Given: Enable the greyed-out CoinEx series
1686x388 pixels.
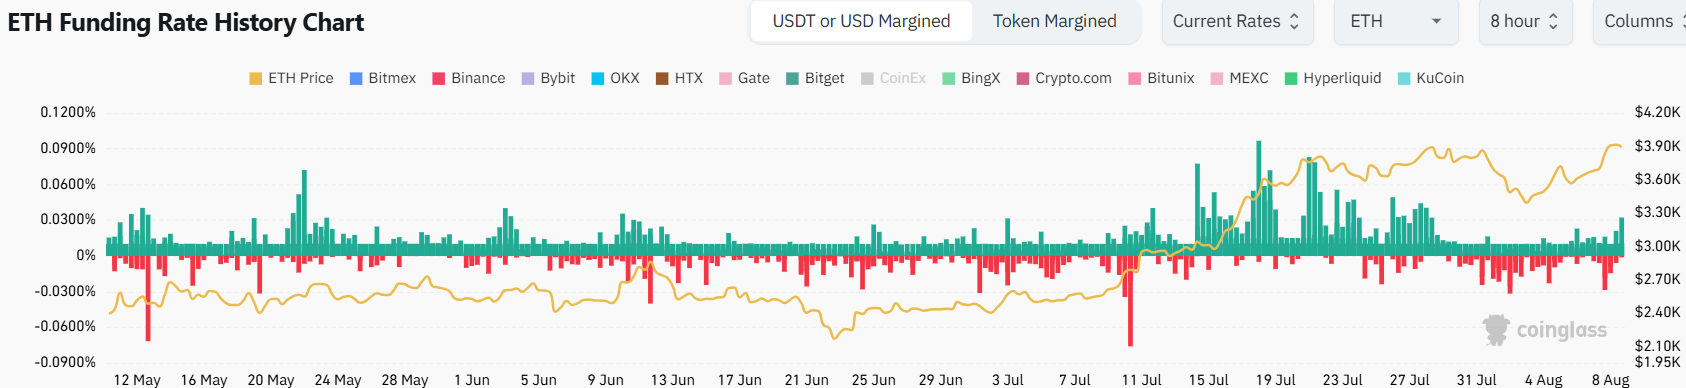Looking at the screenshot, I should pyautogui.click(x=893, y=78).
